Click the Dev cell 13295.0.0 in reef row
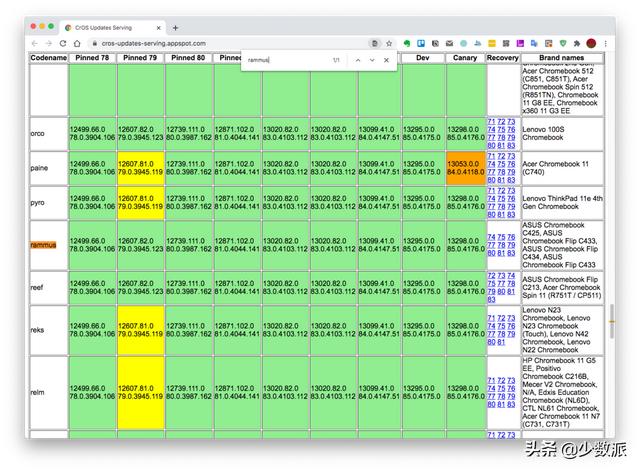 [x=423, y=288]
